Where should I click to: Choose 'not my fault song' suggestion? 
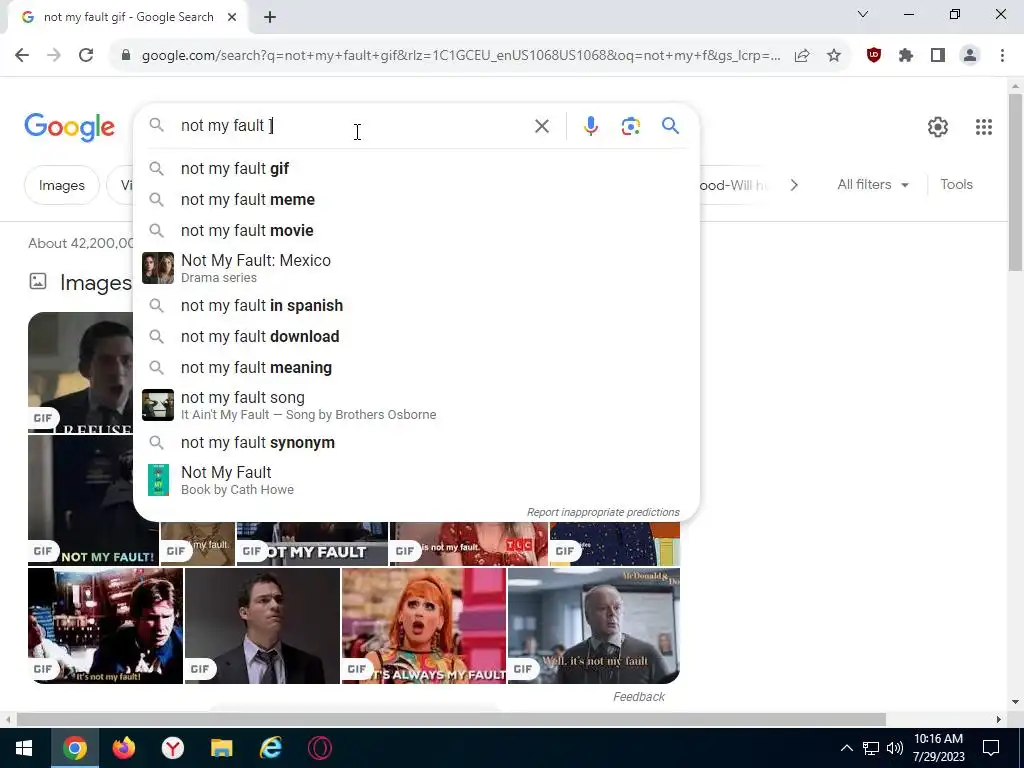pos(416,405)
